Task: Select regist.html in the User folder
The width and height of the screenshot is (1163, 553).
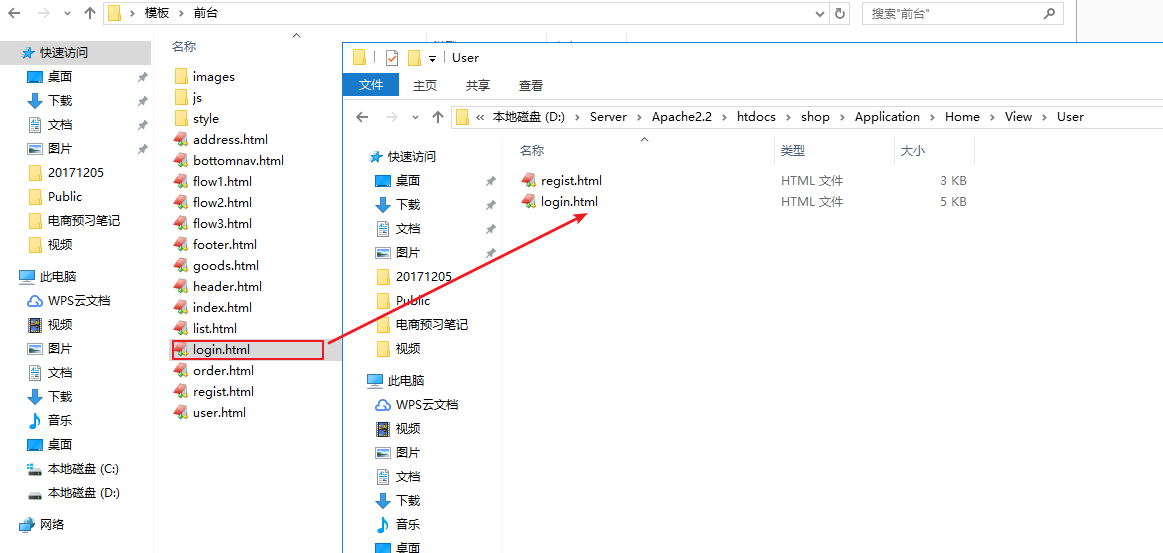Action: pyautogui.click(x=570, y=181)
